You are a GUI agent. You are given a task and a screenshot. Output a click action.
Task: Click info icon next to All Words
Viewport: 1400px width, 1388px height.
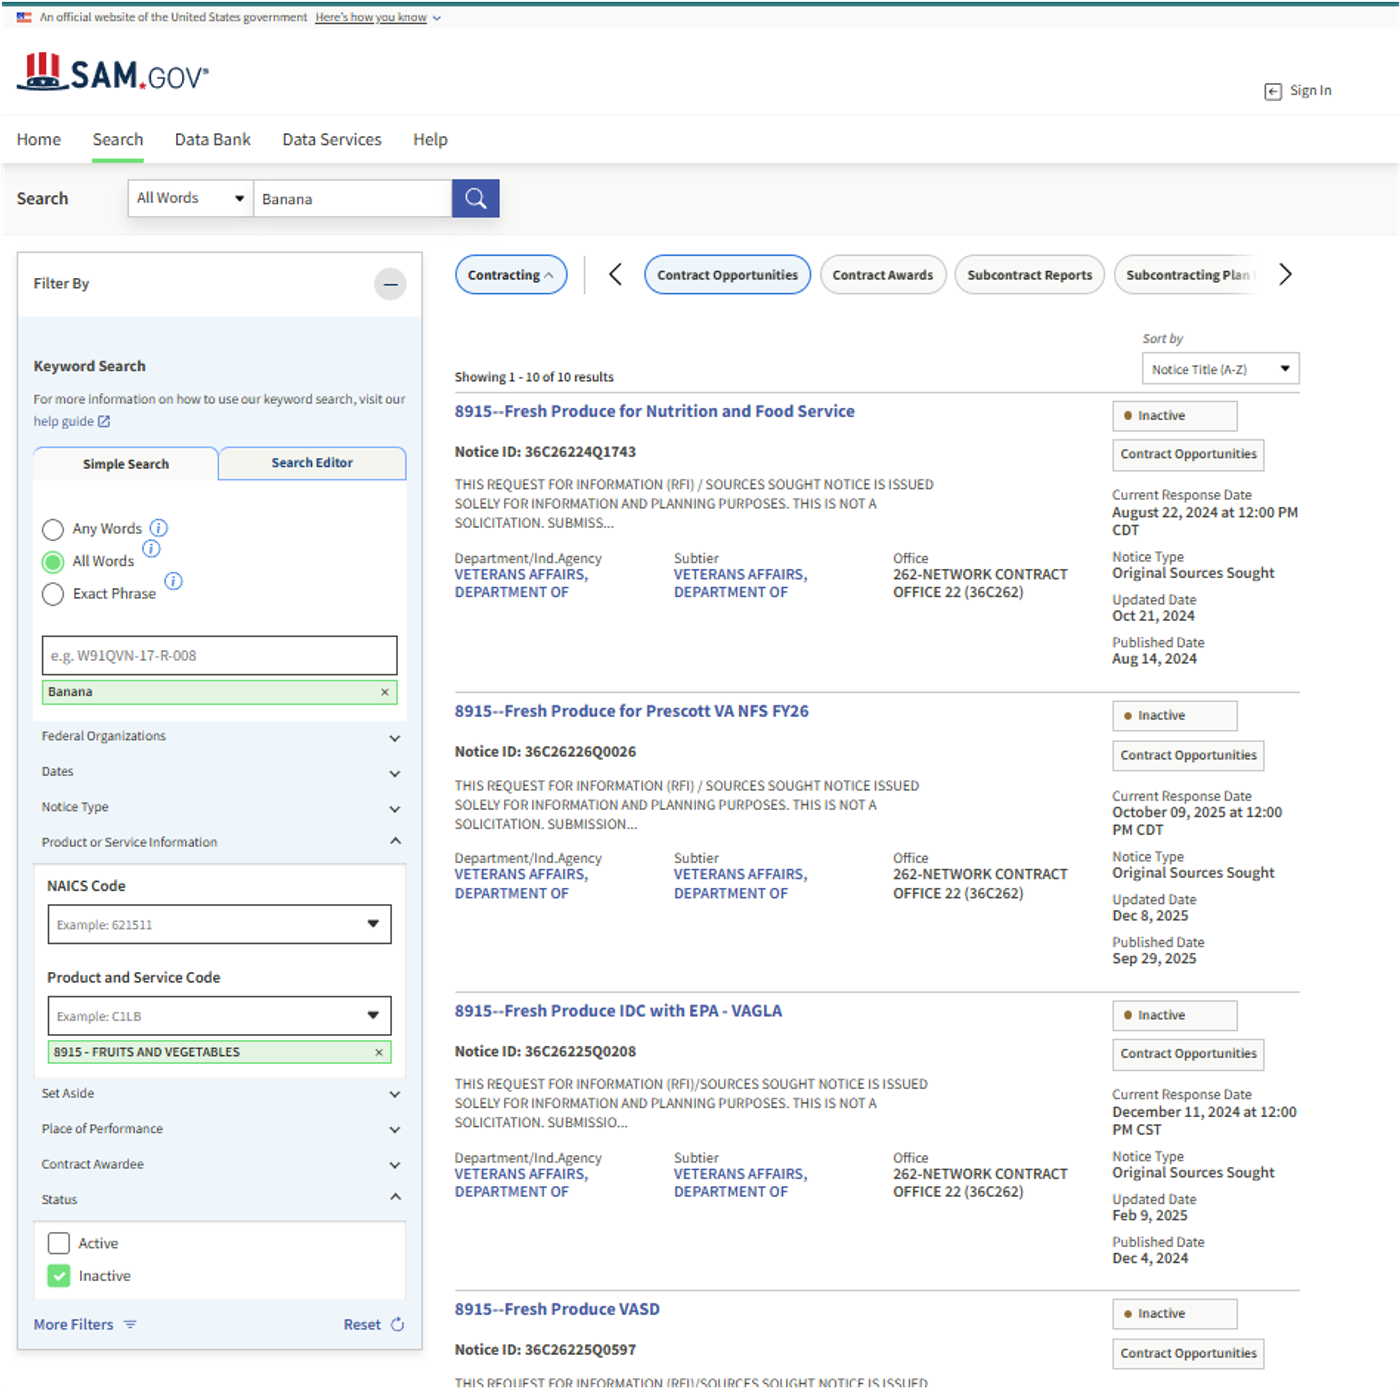[151, 548]
